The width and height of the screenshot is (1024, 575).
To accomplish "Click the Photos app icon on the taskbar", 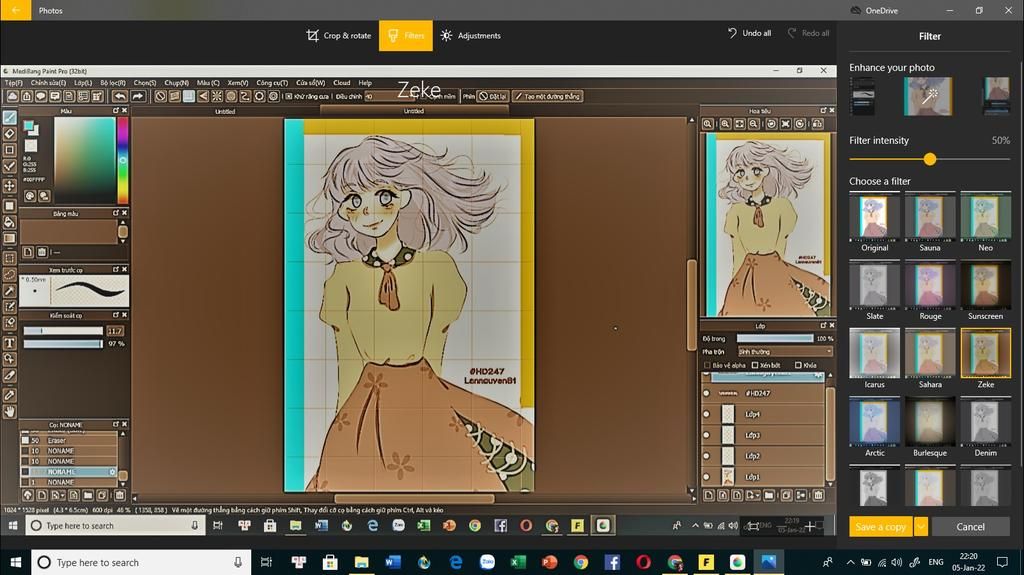I will click(x=769, y=562).
